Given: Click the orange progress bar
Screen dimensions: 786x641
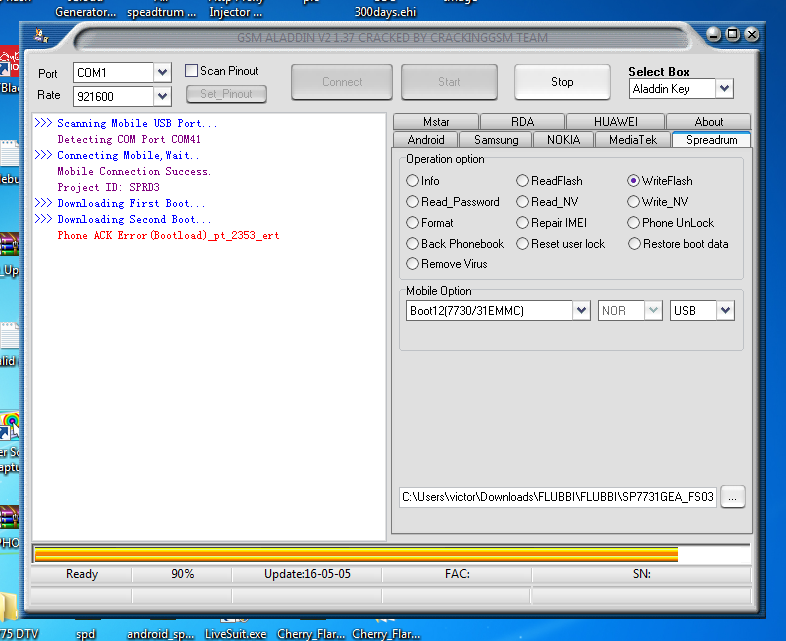Looking at the screenshot, I should tap(355, 554).
